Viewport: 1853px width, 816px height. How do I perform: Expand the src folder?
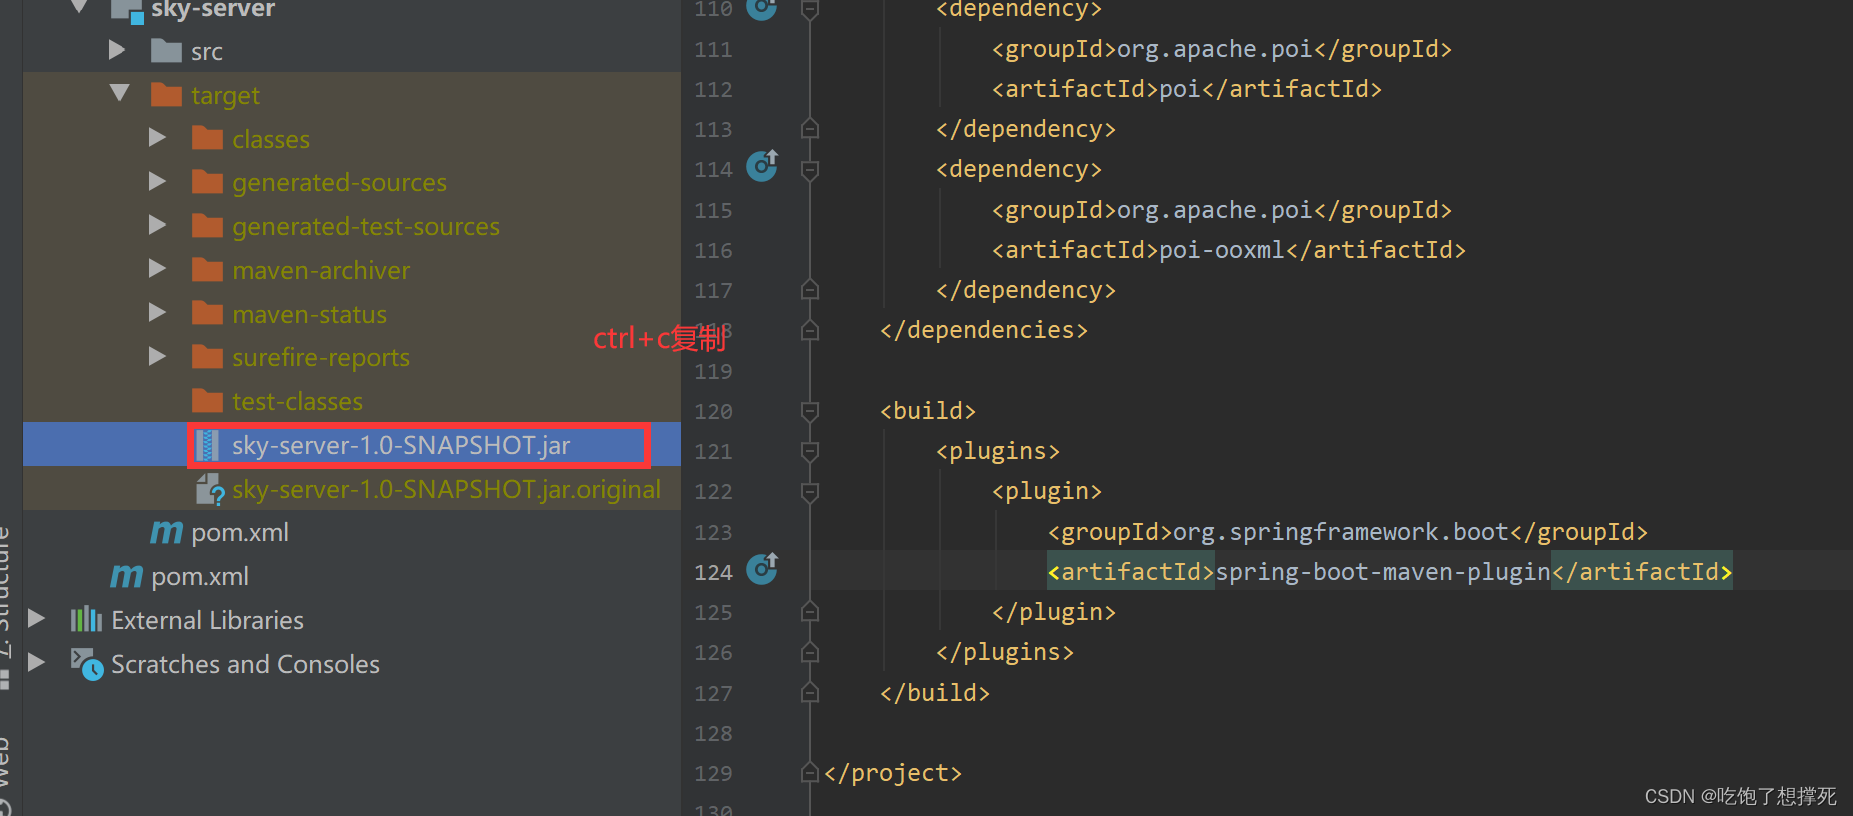tap(117, 50)
